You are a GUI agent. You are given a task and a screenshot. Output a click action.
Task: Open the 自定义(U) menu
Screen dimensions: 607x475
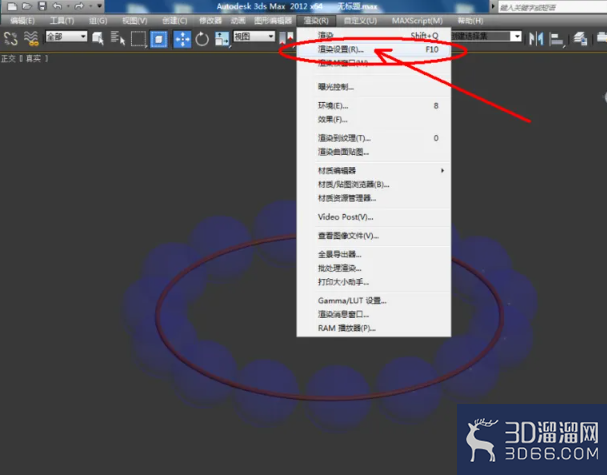[x=360, y=21]
